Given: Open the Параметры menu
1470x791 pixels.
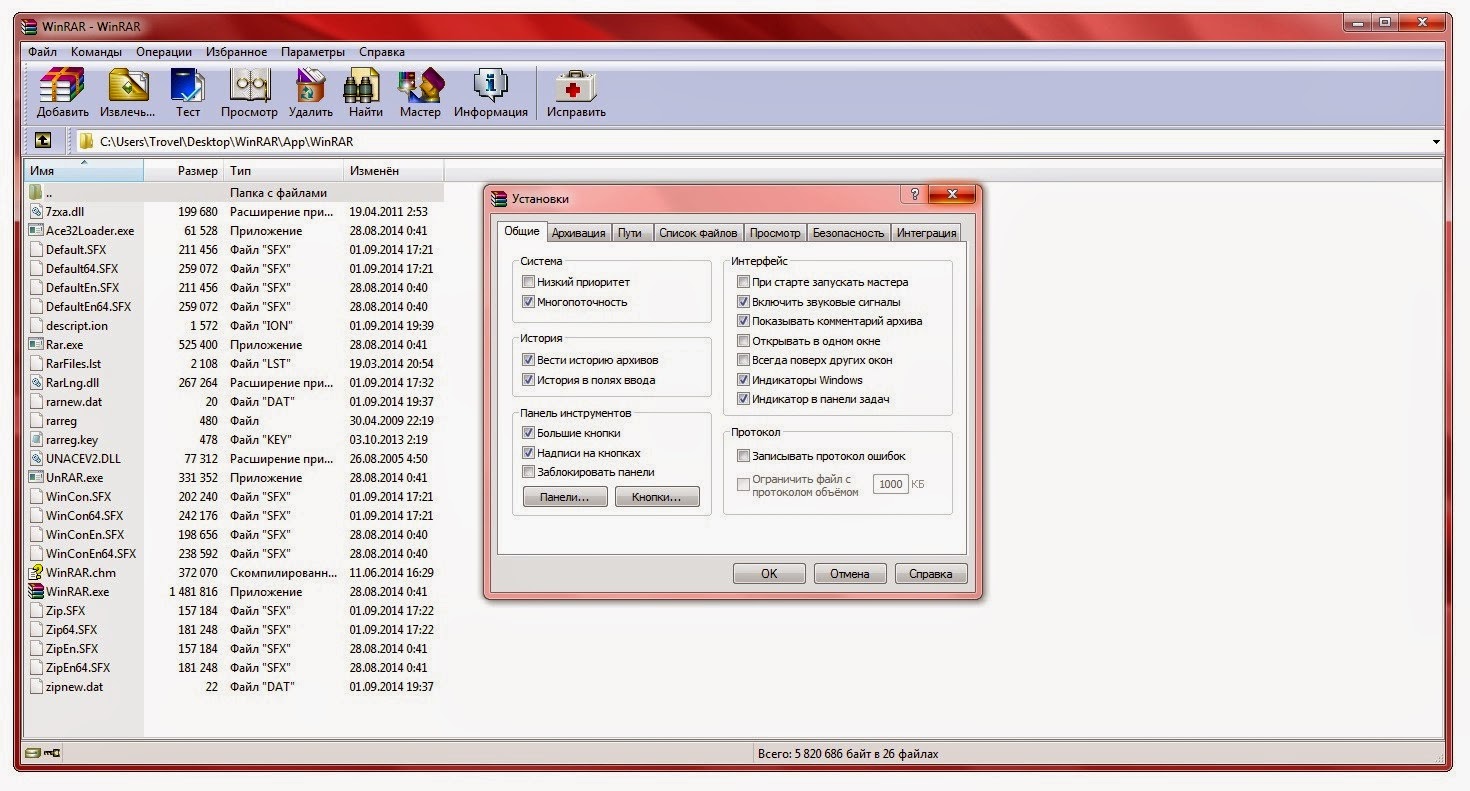Looking at the screenshot, I should click(x=313, y=51).
